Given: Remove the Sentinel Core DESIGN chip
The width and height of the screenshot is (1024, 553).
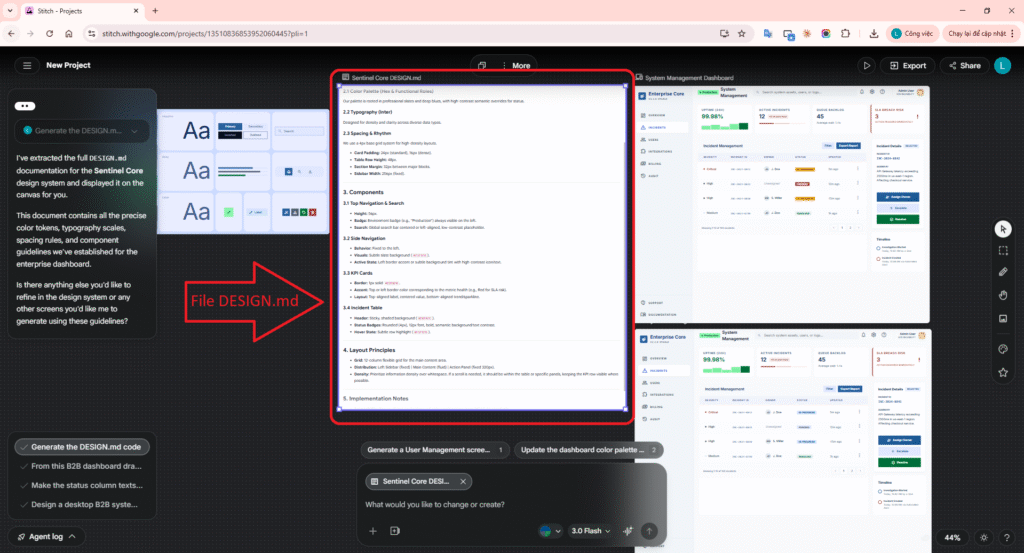Looking at the screenshot, I should point(464,481).
